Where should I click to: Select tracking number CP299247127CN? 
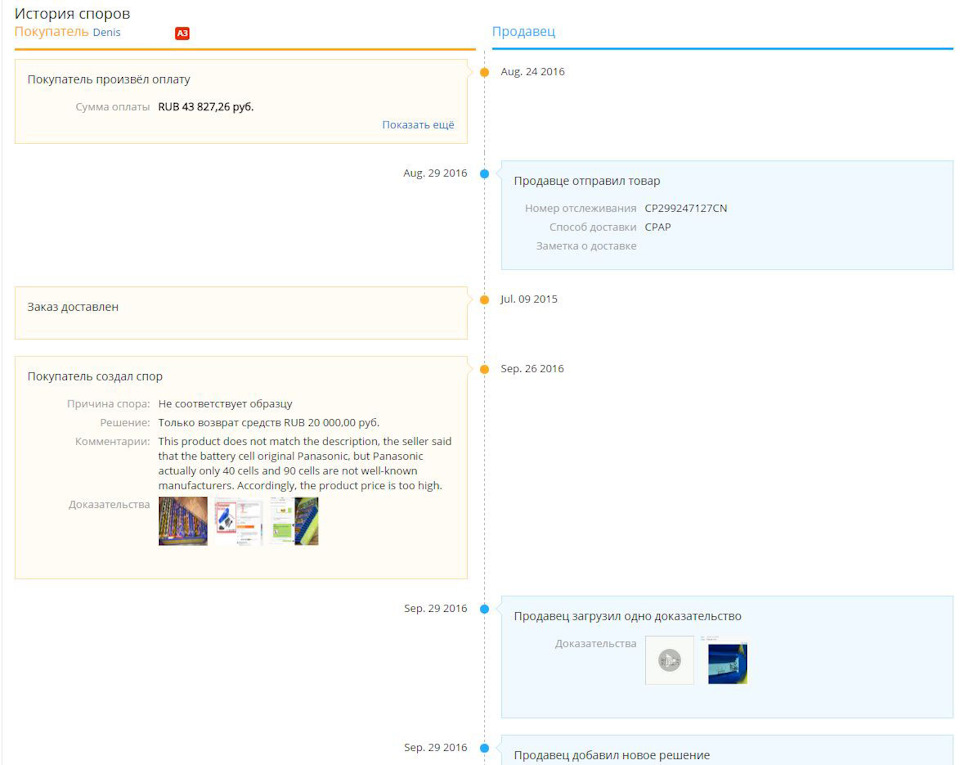pos(686,209)
